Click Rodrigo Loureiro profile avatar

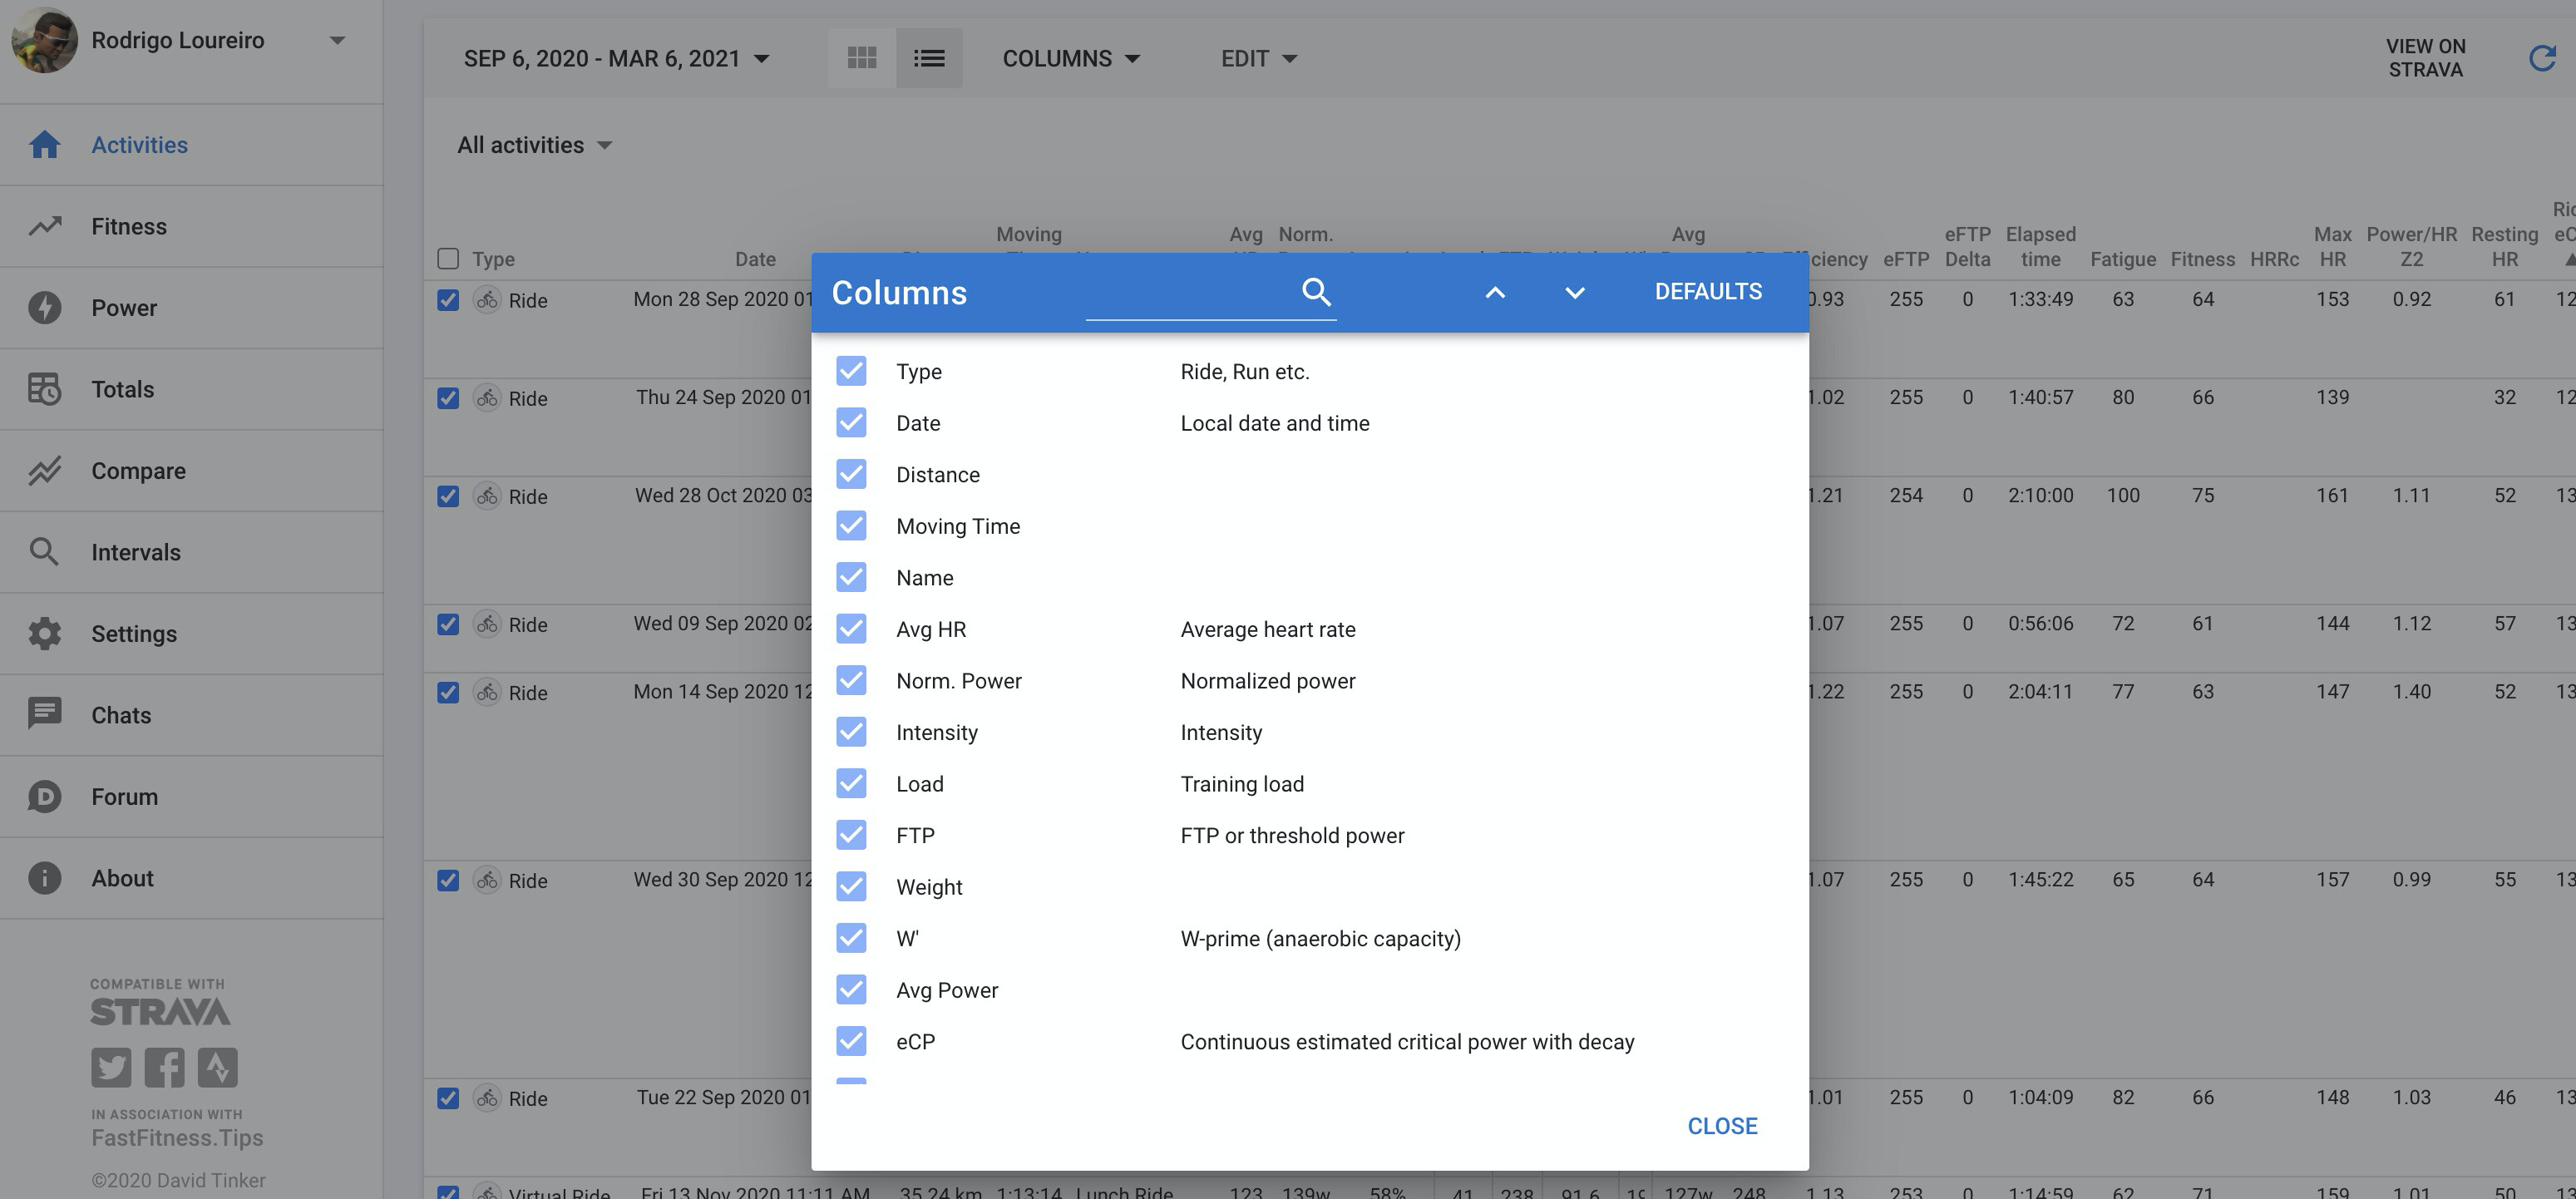[44, 40]
